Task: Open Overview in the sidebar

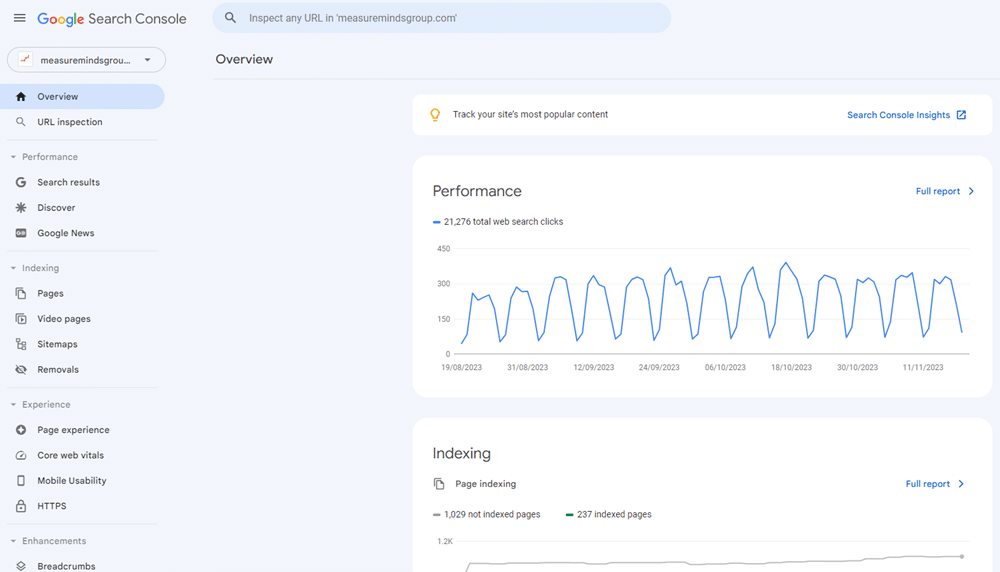Action: coord(82,96)
